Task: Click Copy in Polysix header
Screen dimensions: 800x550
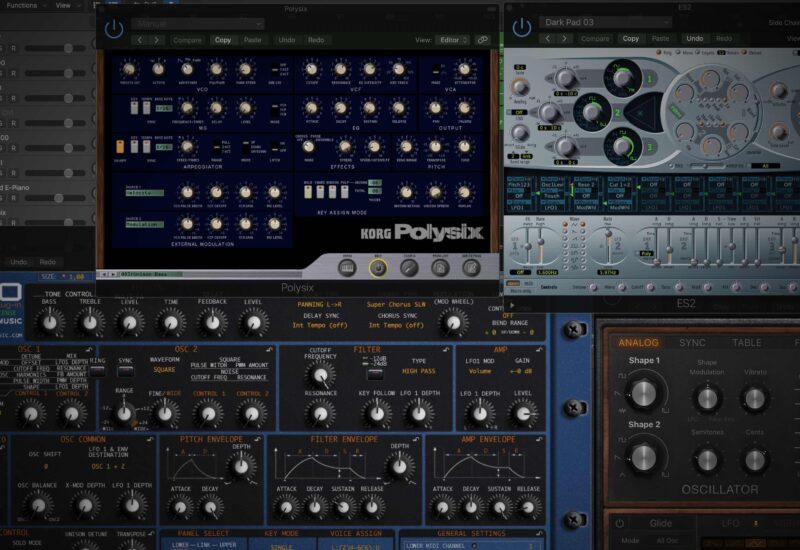Action: 222,40
